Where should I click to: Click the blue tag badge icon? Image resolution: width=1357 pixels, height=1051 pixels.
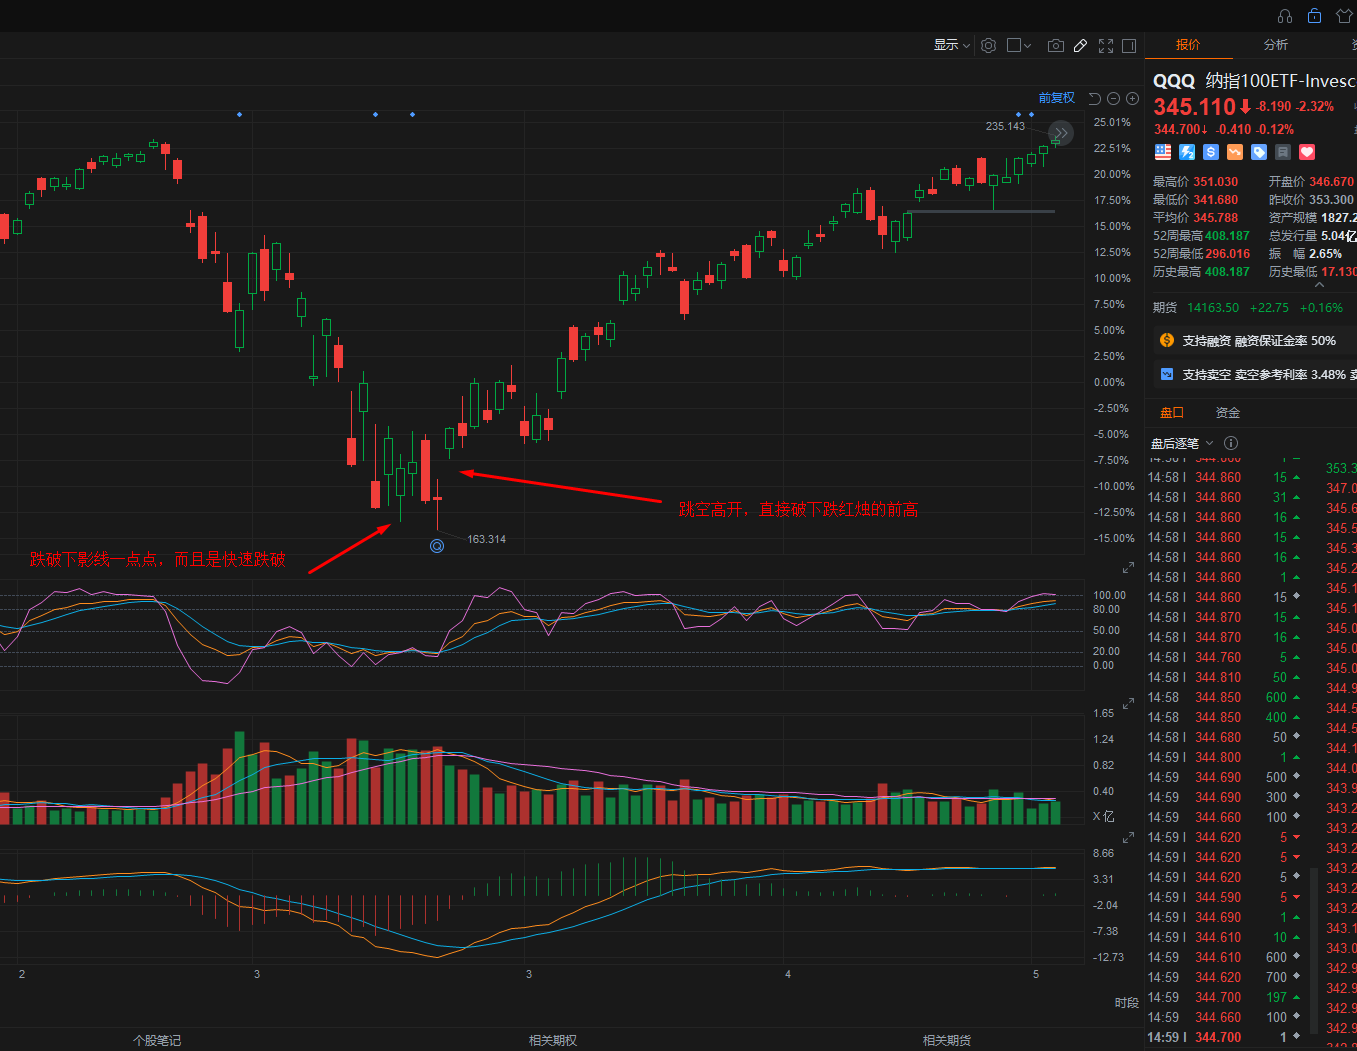[x=1259, y=152]
